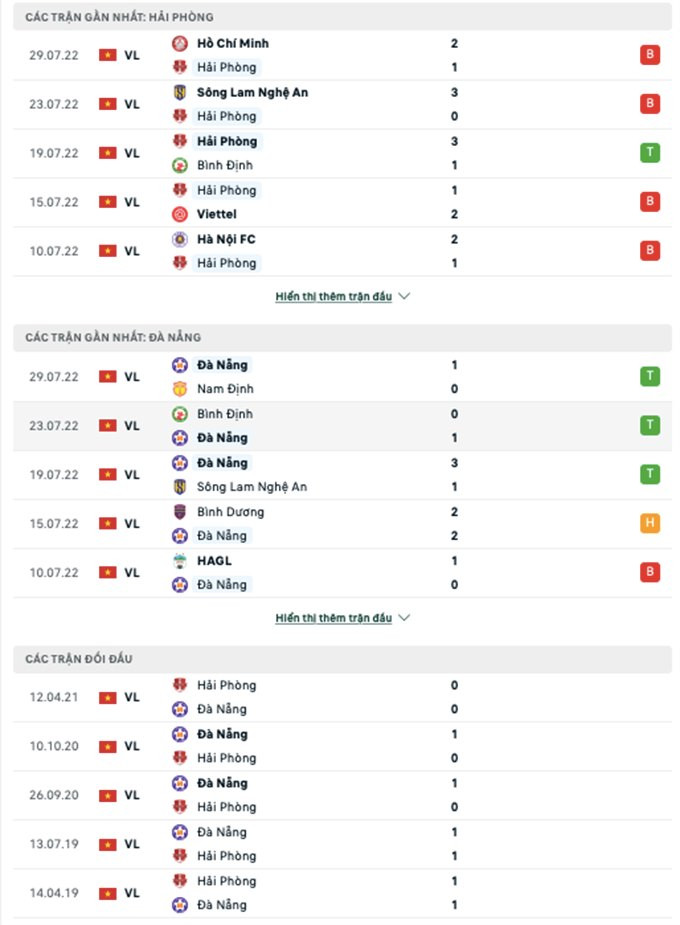Click the HAGL club logo
680x925 pixels.
click(x=180, y=561)
